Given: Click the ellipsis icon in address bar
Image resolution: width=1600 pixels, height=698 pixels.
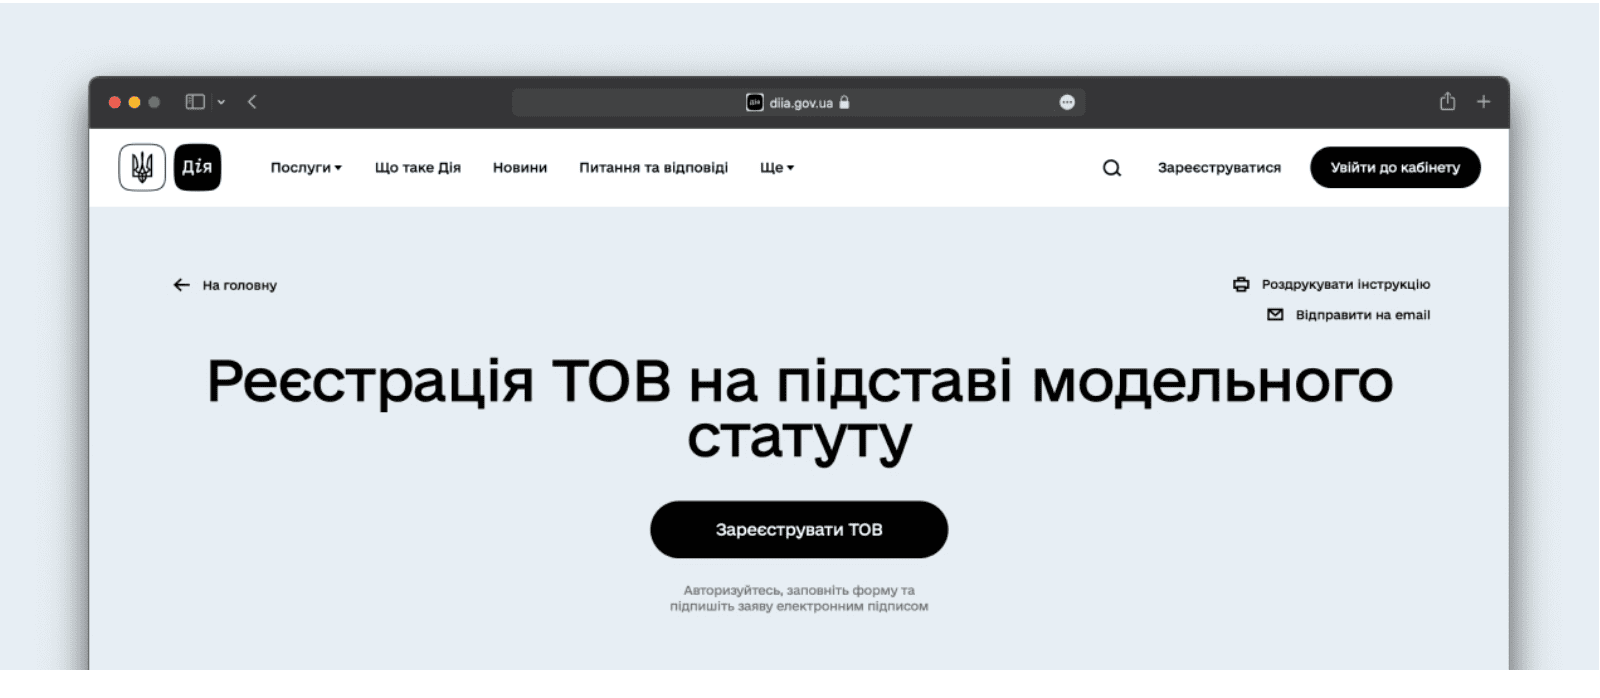Looking at the screenshot, I should (x=1067, y=102).
